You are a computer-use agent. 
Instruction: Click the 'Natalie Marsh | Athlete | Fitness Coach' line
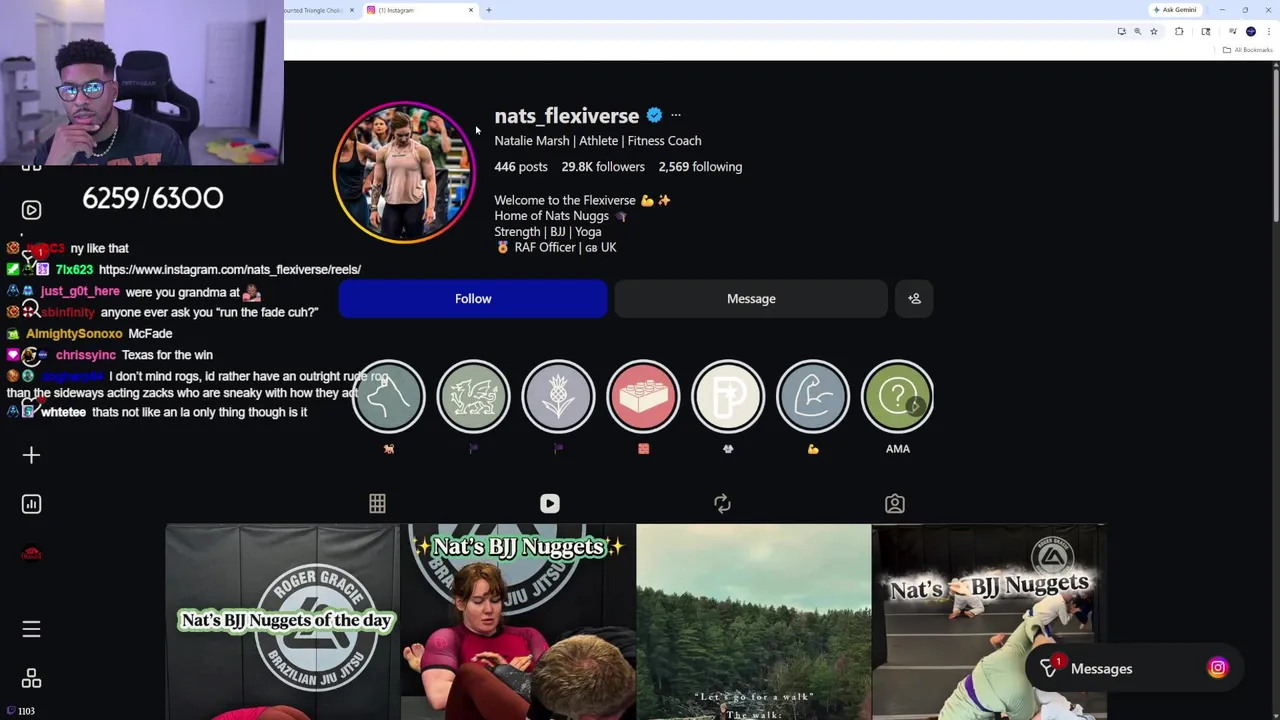(597, 141)
